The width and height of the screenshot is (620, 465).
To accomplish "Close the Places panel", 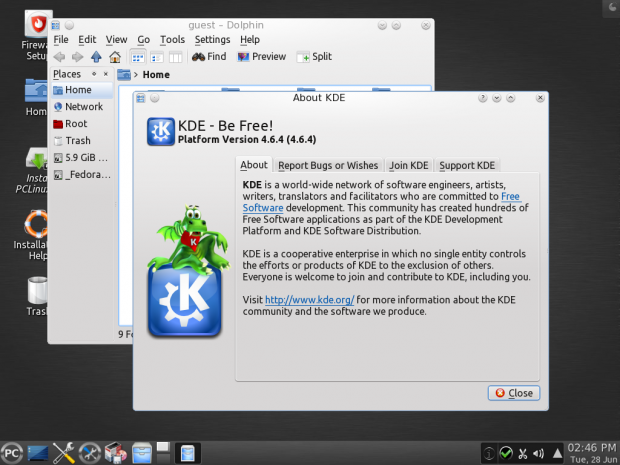I will pyautogui.click(x=106, y=74).
